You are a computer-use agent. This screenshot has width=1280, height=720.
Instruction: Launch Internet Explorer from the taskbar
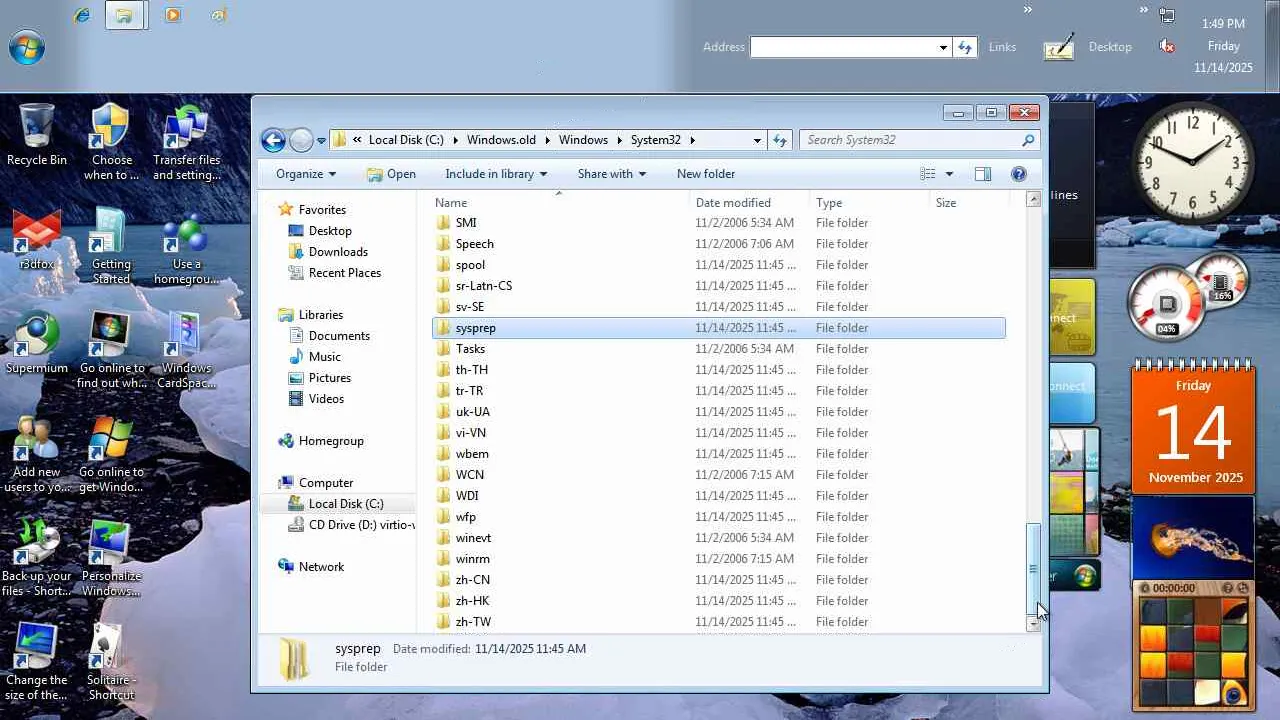(x=82, y=15)
